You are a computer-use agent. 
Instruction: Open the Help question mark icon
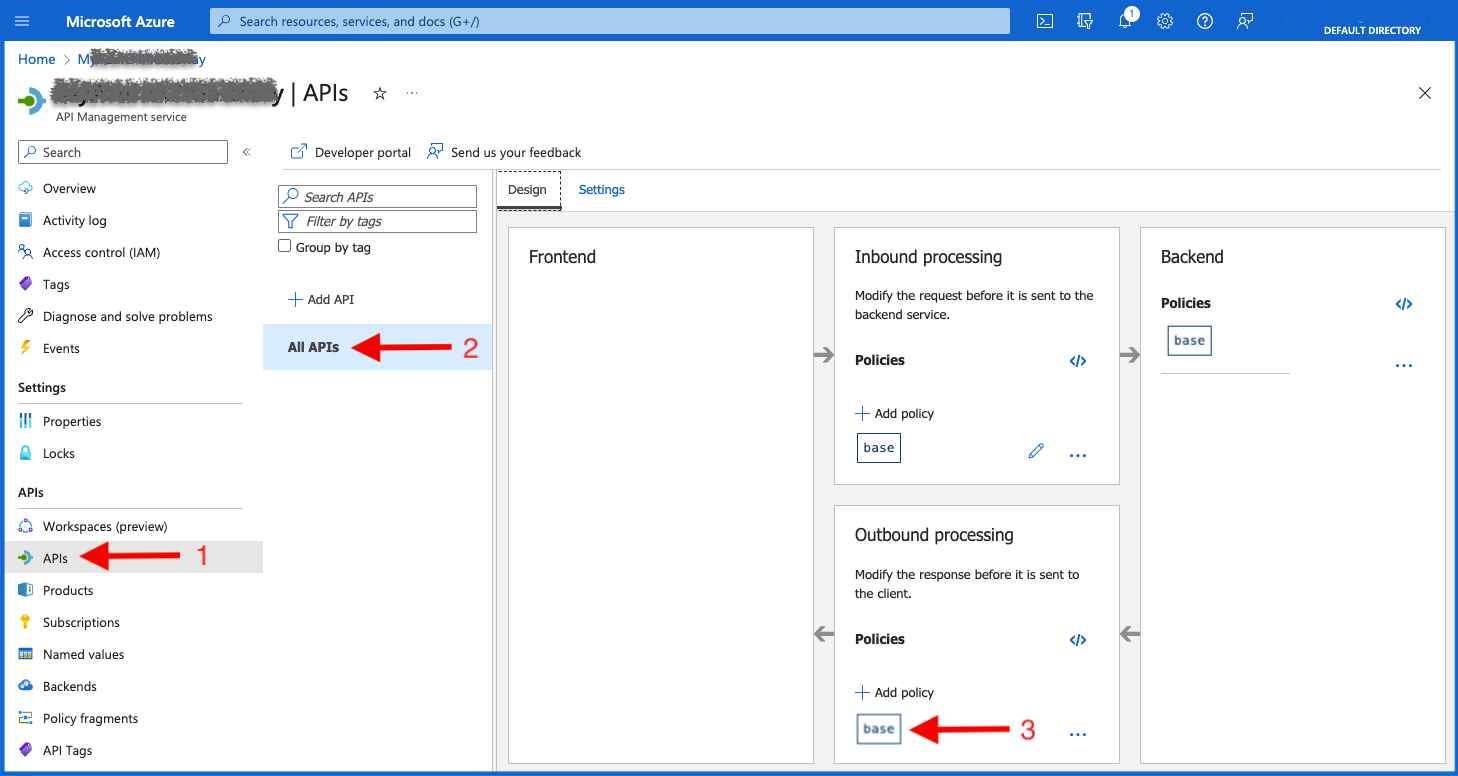tap(1205, 21)
